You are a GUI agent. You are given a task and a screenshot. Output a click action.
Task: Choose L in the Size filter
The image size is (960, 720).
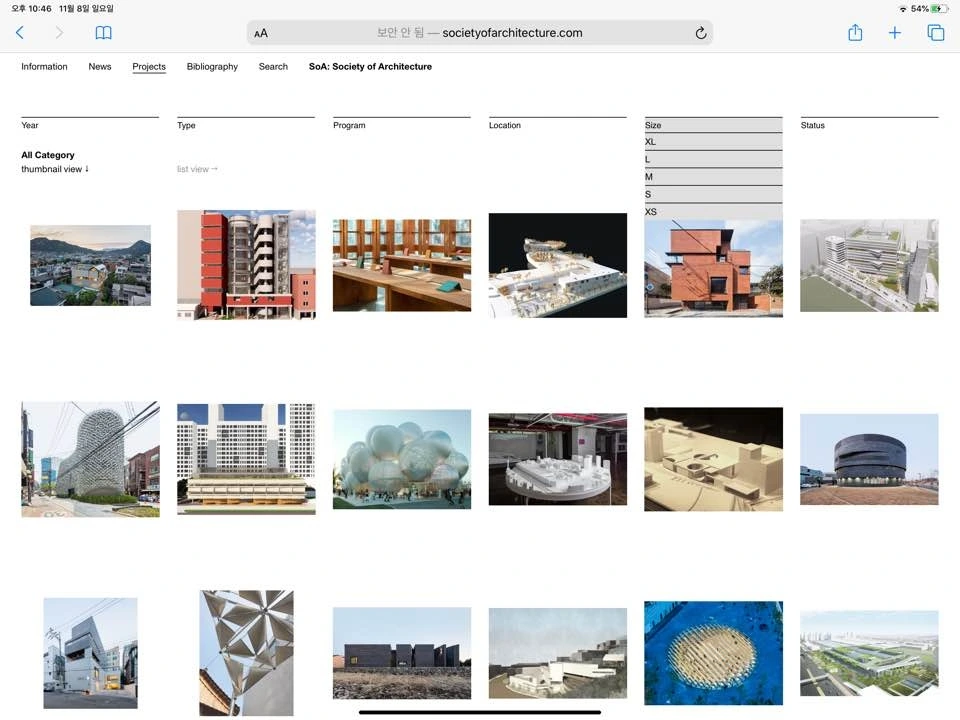[x=713, y=159]
